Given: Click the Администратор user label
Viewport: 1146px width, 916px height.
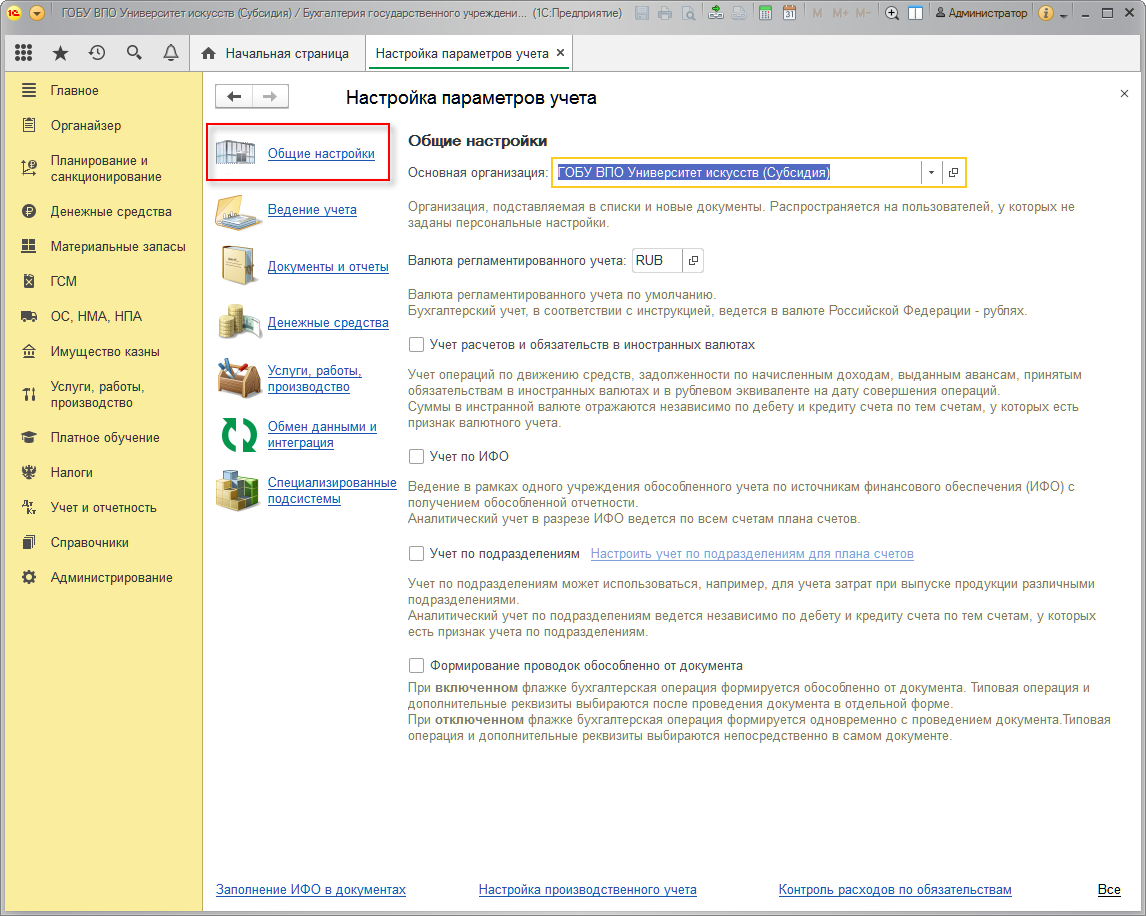Looking at the screenshot, I should 982,13.
